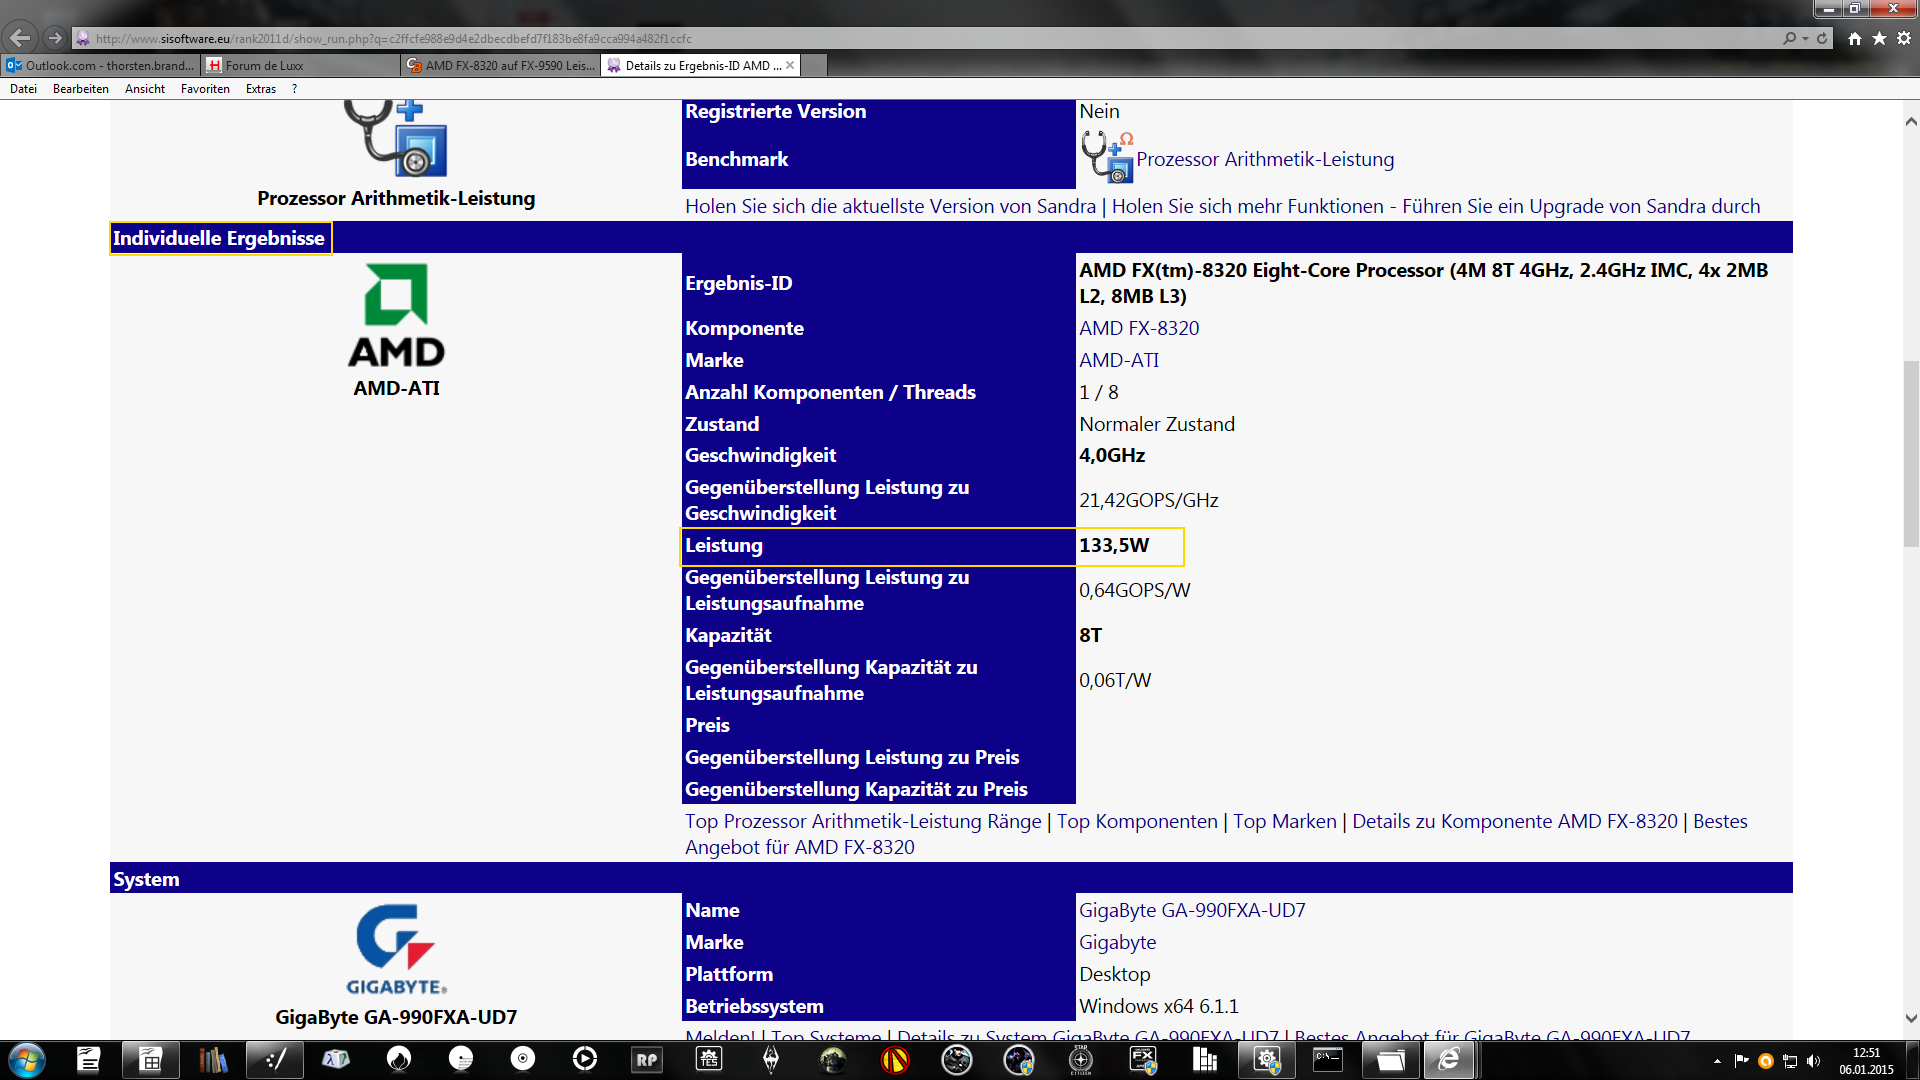1920x1080 pixels.
Task: Go back to the previous page
Action: click(21, 38)
